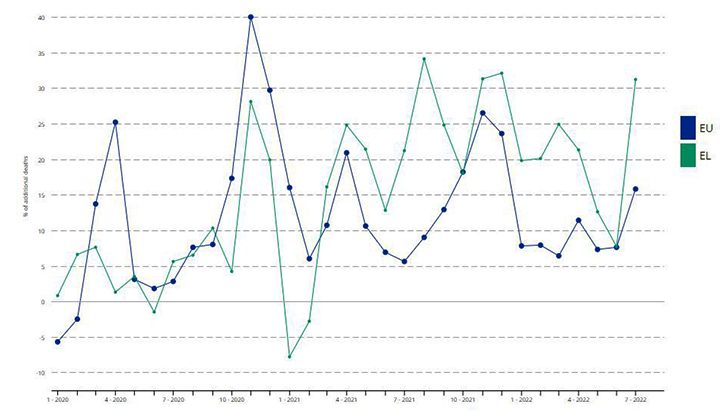Click the first EU data point in January 2020
720x411 pixels.
[x=58, y=342]
